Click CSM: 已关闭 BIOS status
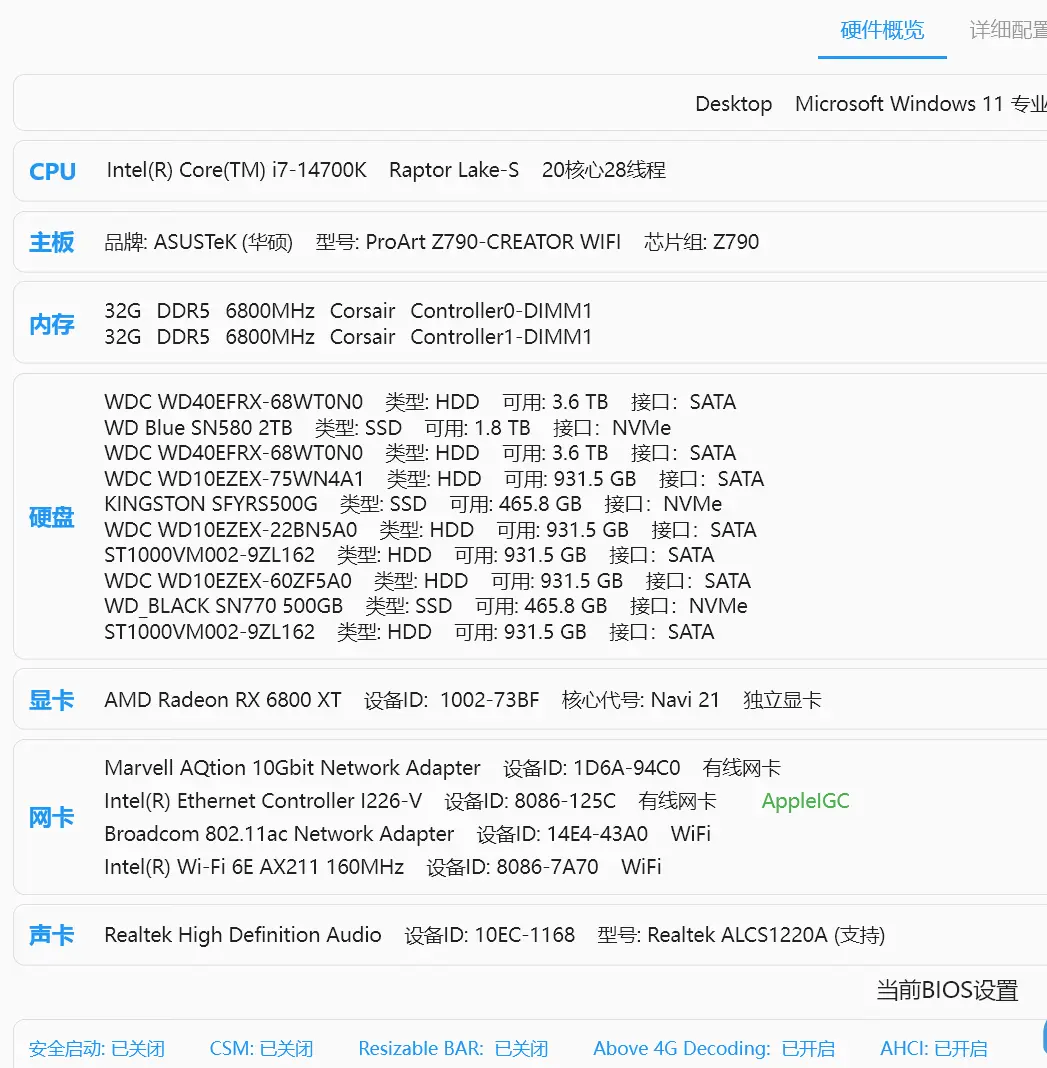1047x1068 pixels. click(262, 1048)
